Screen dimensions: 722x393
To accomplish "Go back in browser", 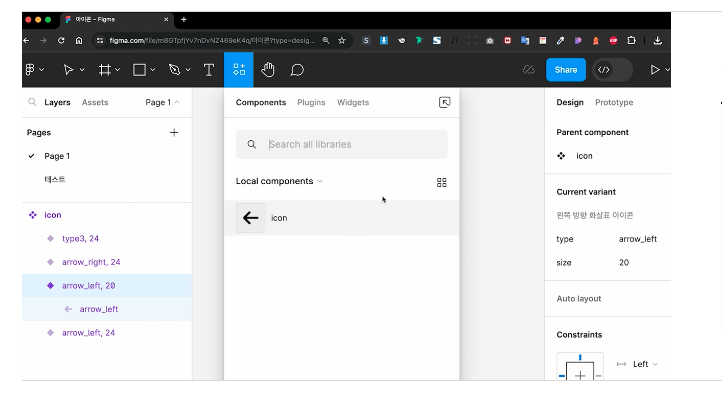I will coord(26,41).
